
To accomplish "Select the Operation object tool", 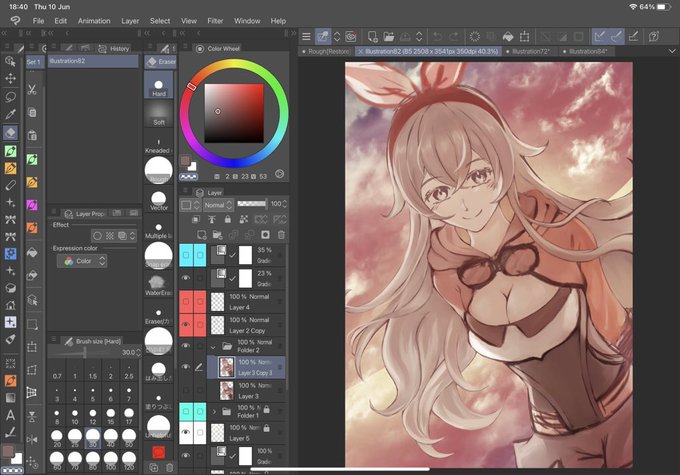I will tap(10, 61).
